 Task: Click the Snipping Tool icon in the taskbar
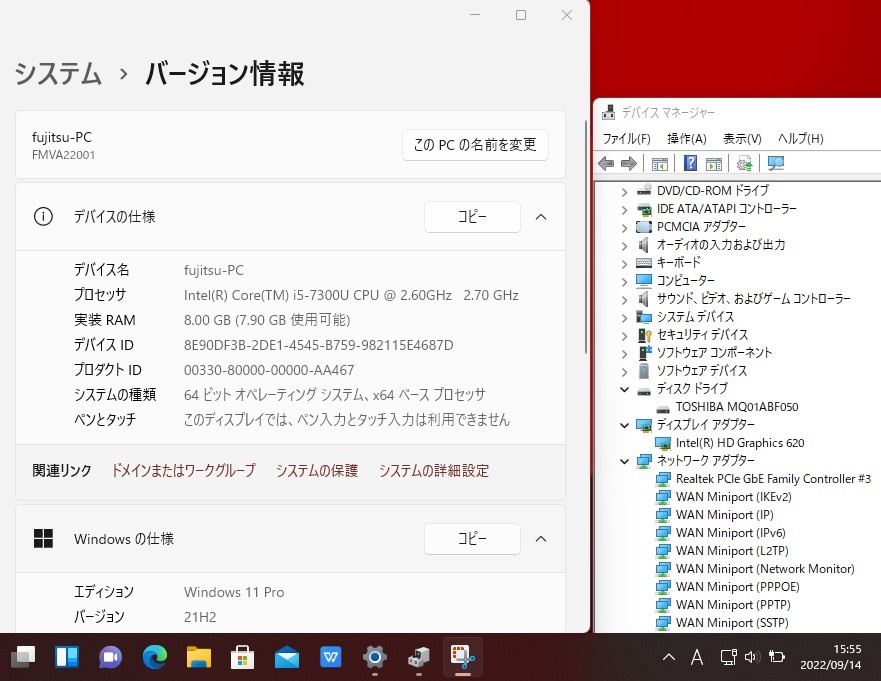click(x=462, y=656)
